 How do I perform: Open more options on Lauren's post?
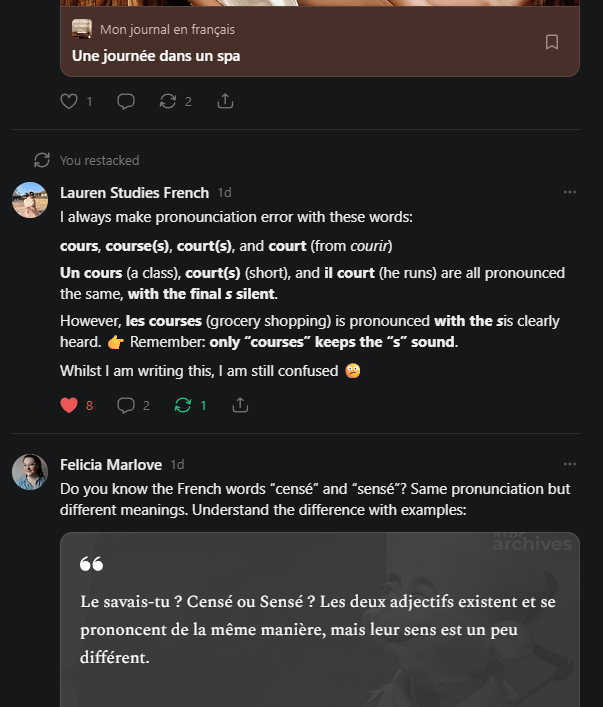570,192
